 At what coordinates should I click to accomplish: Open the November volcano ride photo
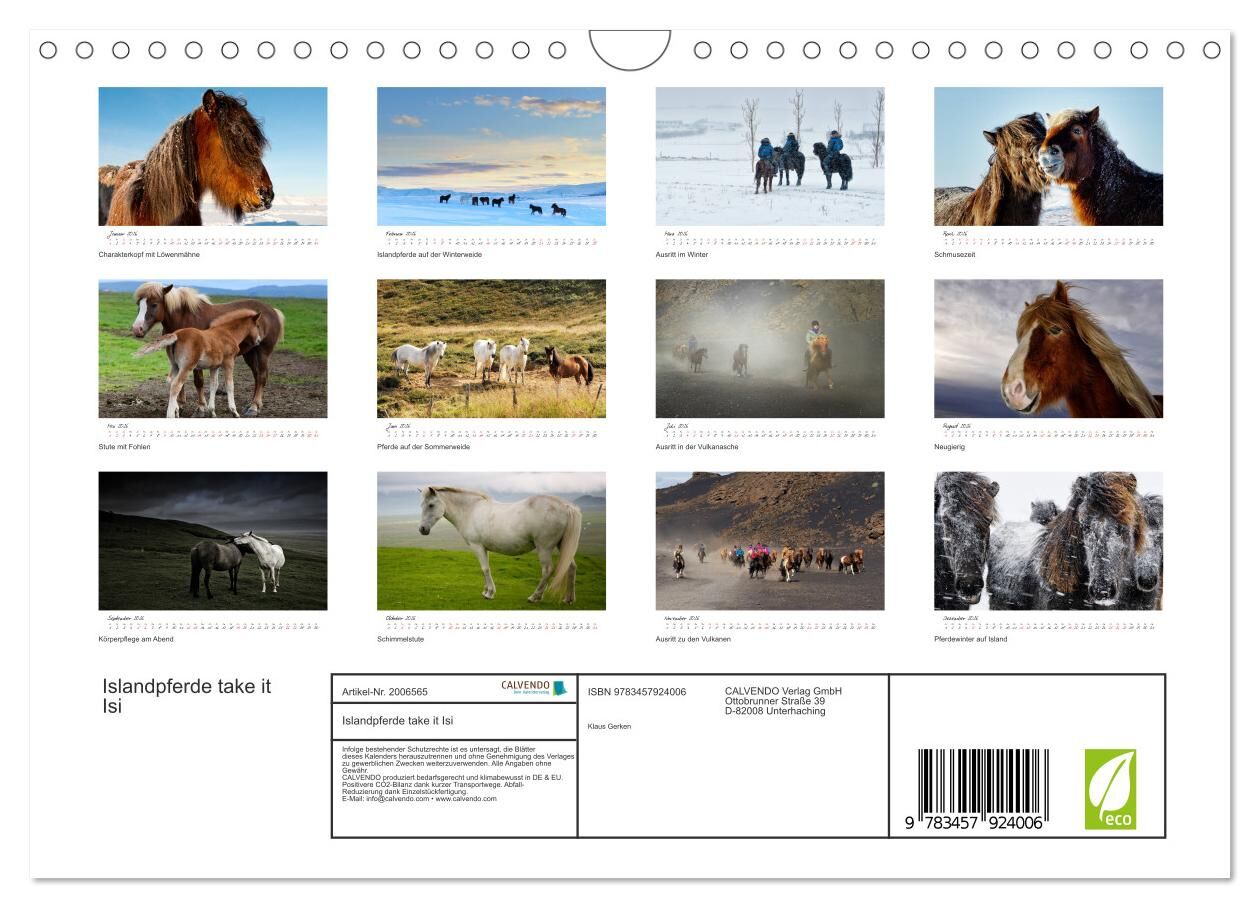point(770,541)
